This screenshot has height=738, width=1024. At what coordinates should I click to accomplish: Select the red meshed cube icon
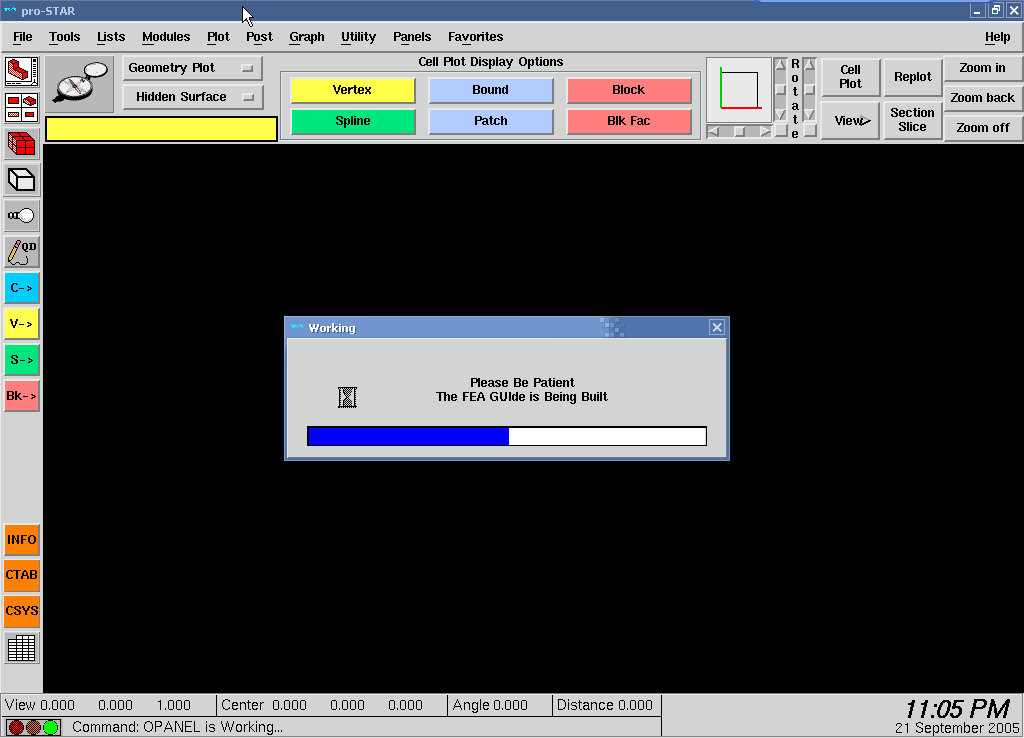pos(22,144)
